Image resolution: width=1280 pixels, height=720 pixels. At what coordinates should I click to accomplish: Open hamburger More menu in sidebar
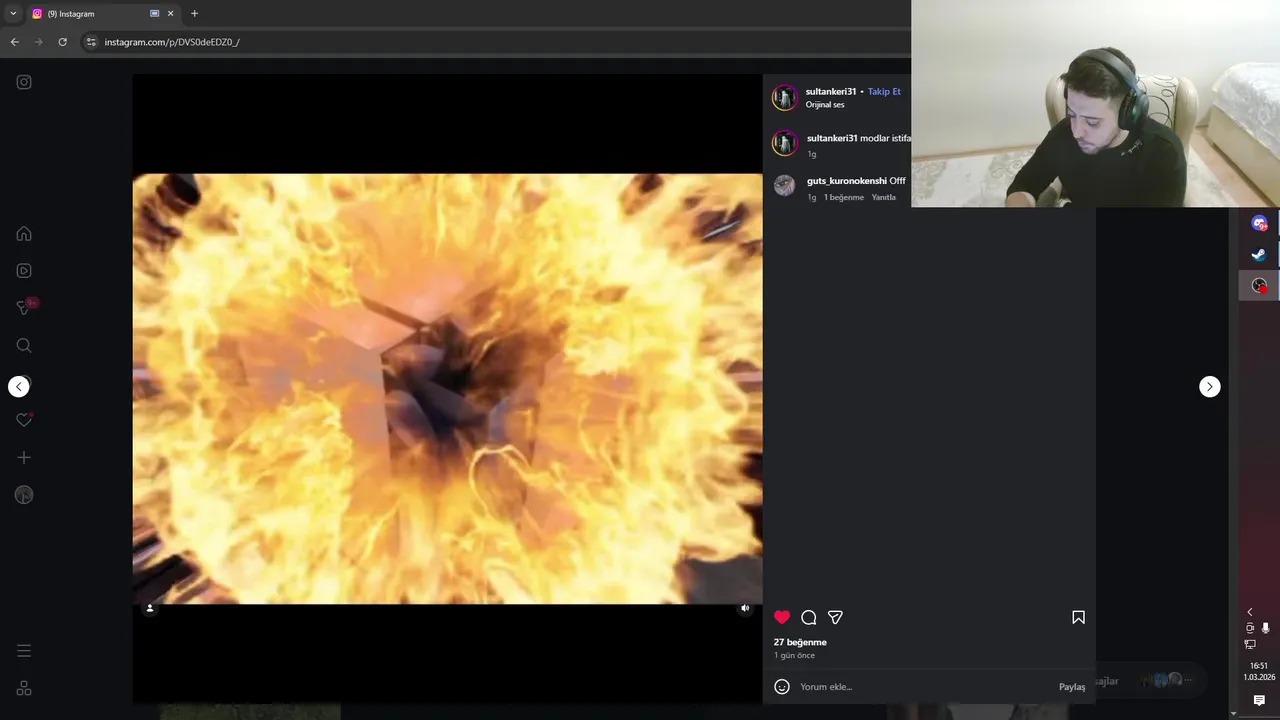pos(24,651)
